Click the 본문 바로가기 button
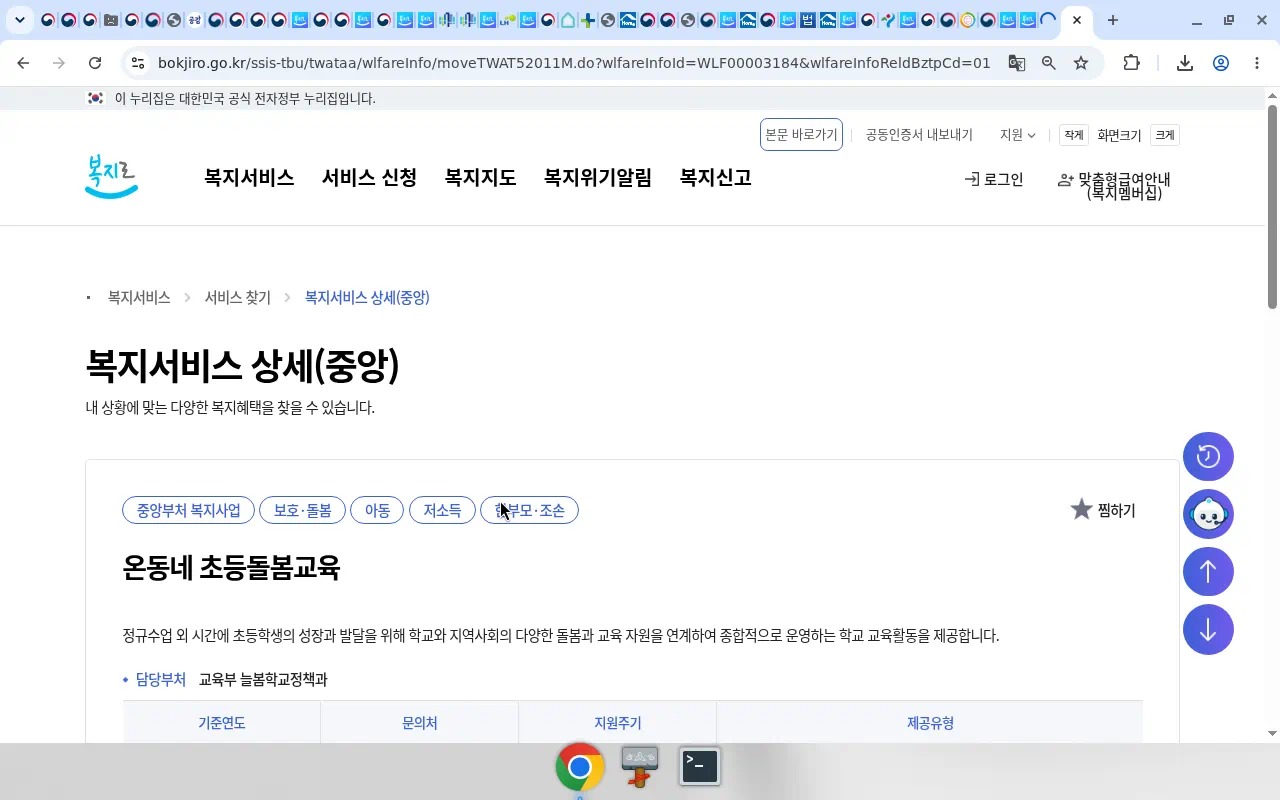 801,135
